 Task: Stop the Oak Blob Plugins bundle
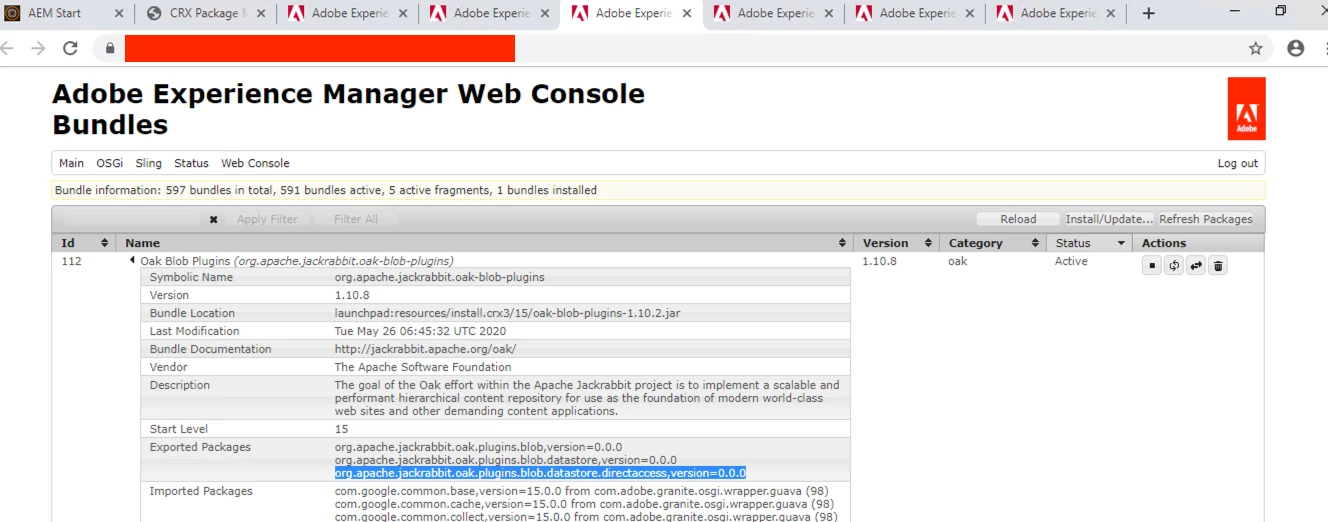[x=1152, y=266]
